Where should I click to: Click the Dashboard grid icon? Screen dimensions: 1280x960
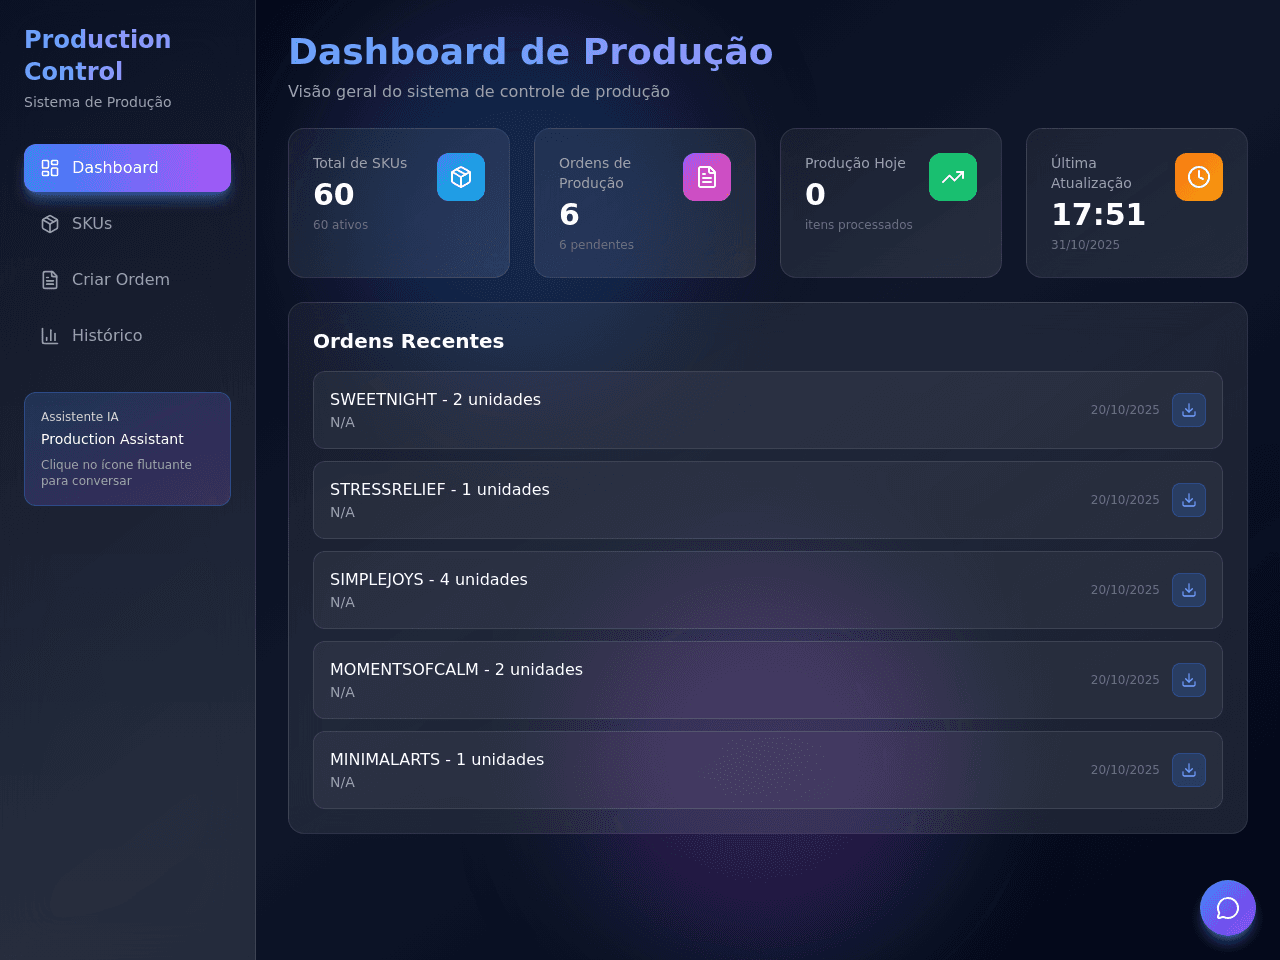click(50, 168)
